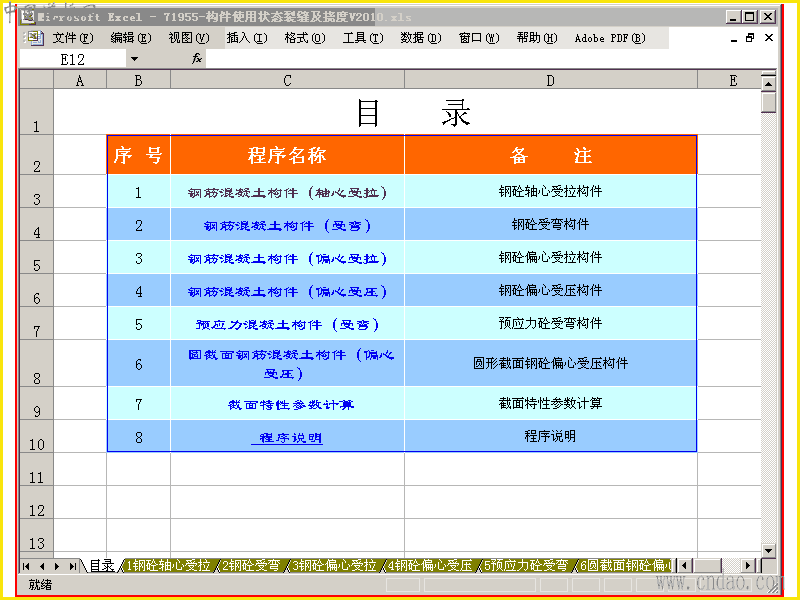Restore the inner workbook window
The height and width of the screenshot is (600, 800).
pos(750,38)
